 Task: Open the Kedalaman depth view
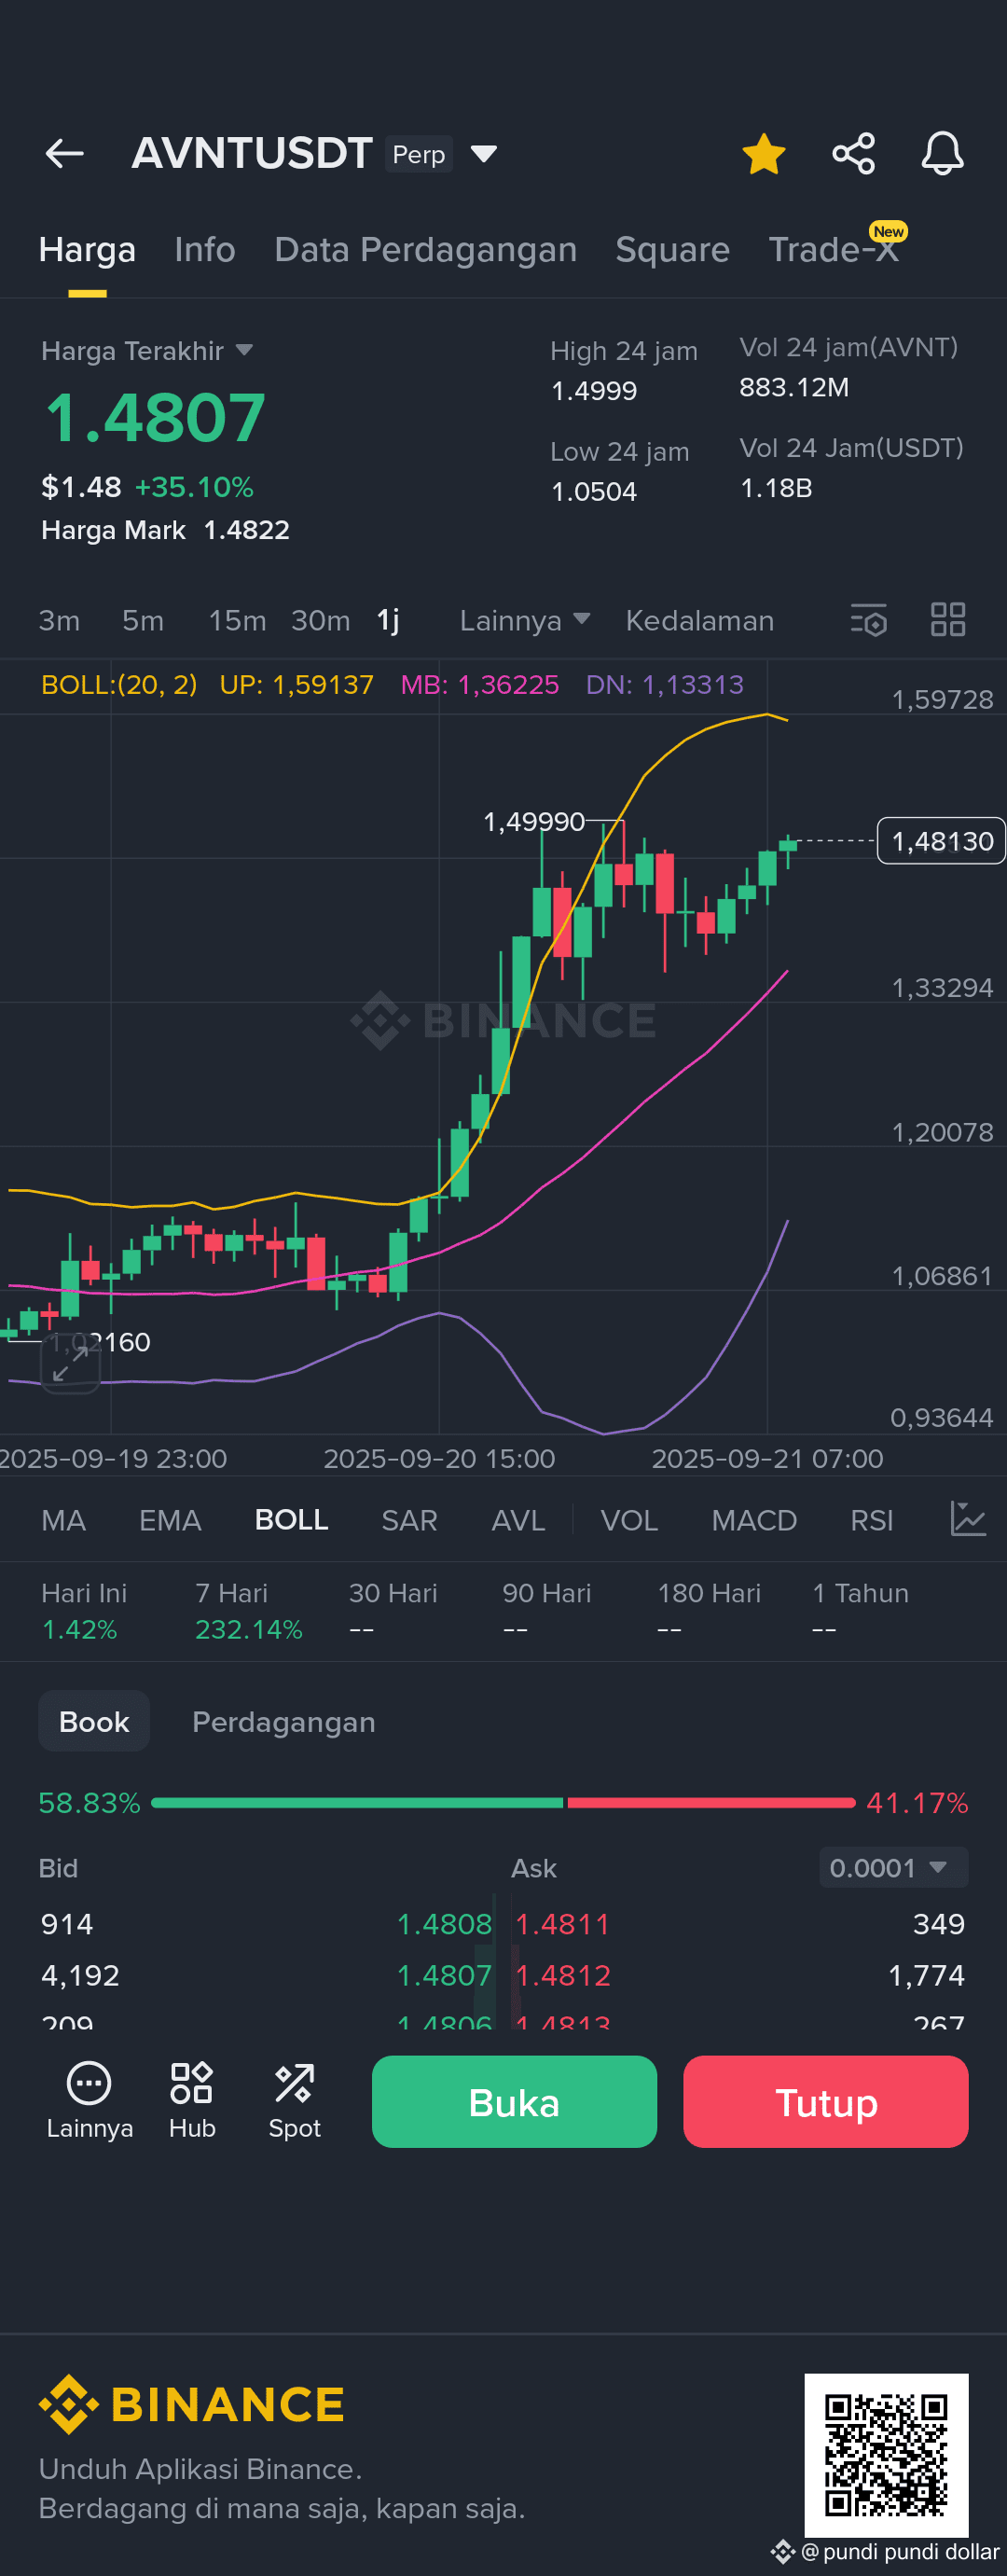click(x=700, y=621)
